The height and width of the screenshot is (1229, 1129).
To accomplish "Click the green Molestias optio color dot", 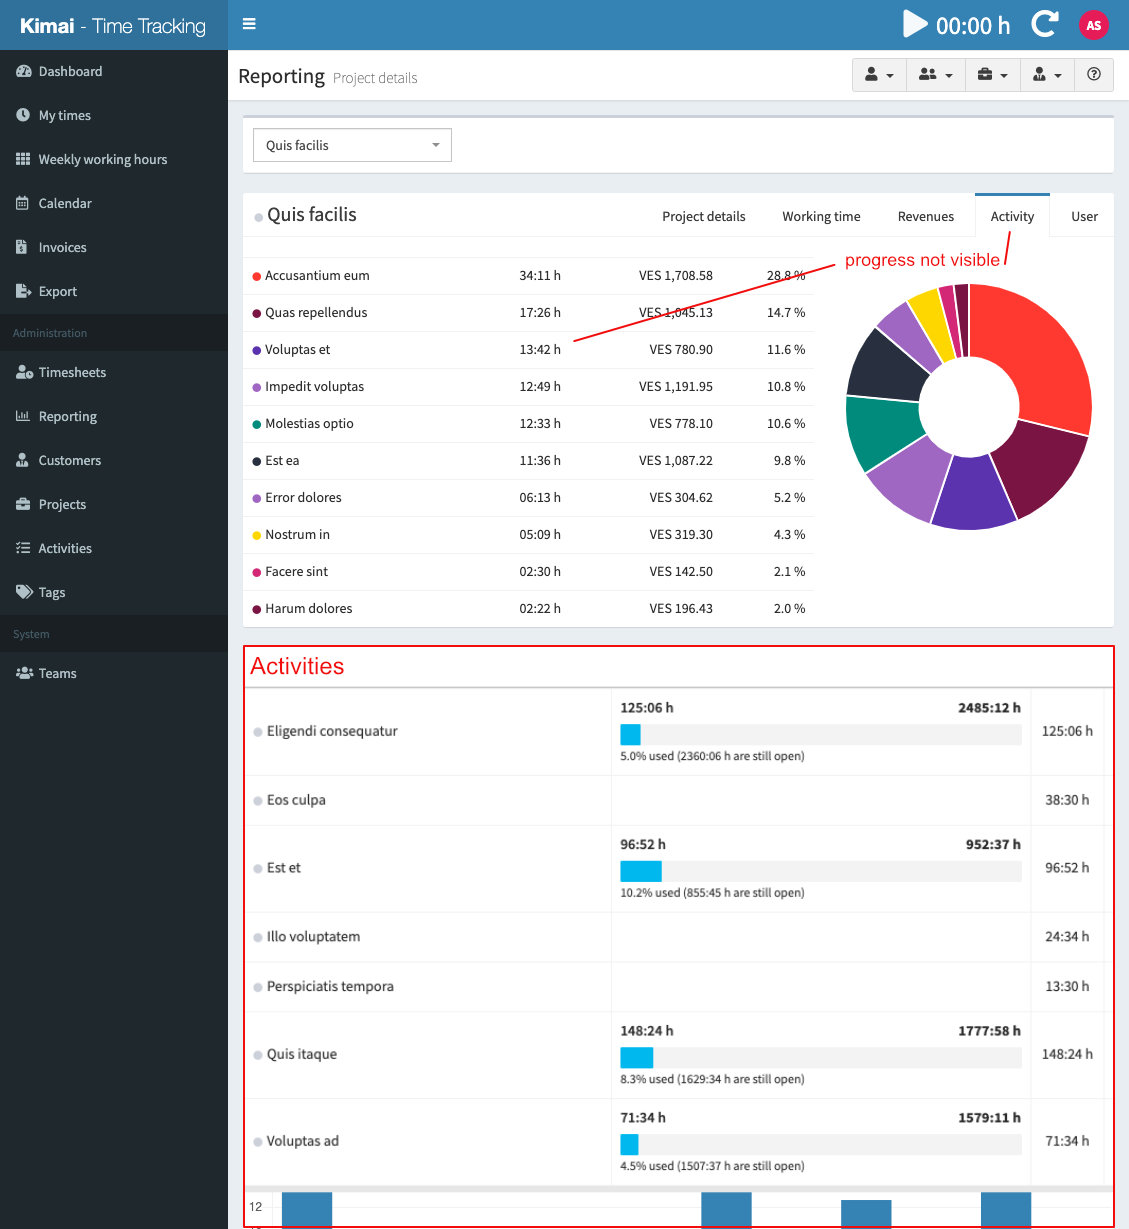I will (257, 424).
